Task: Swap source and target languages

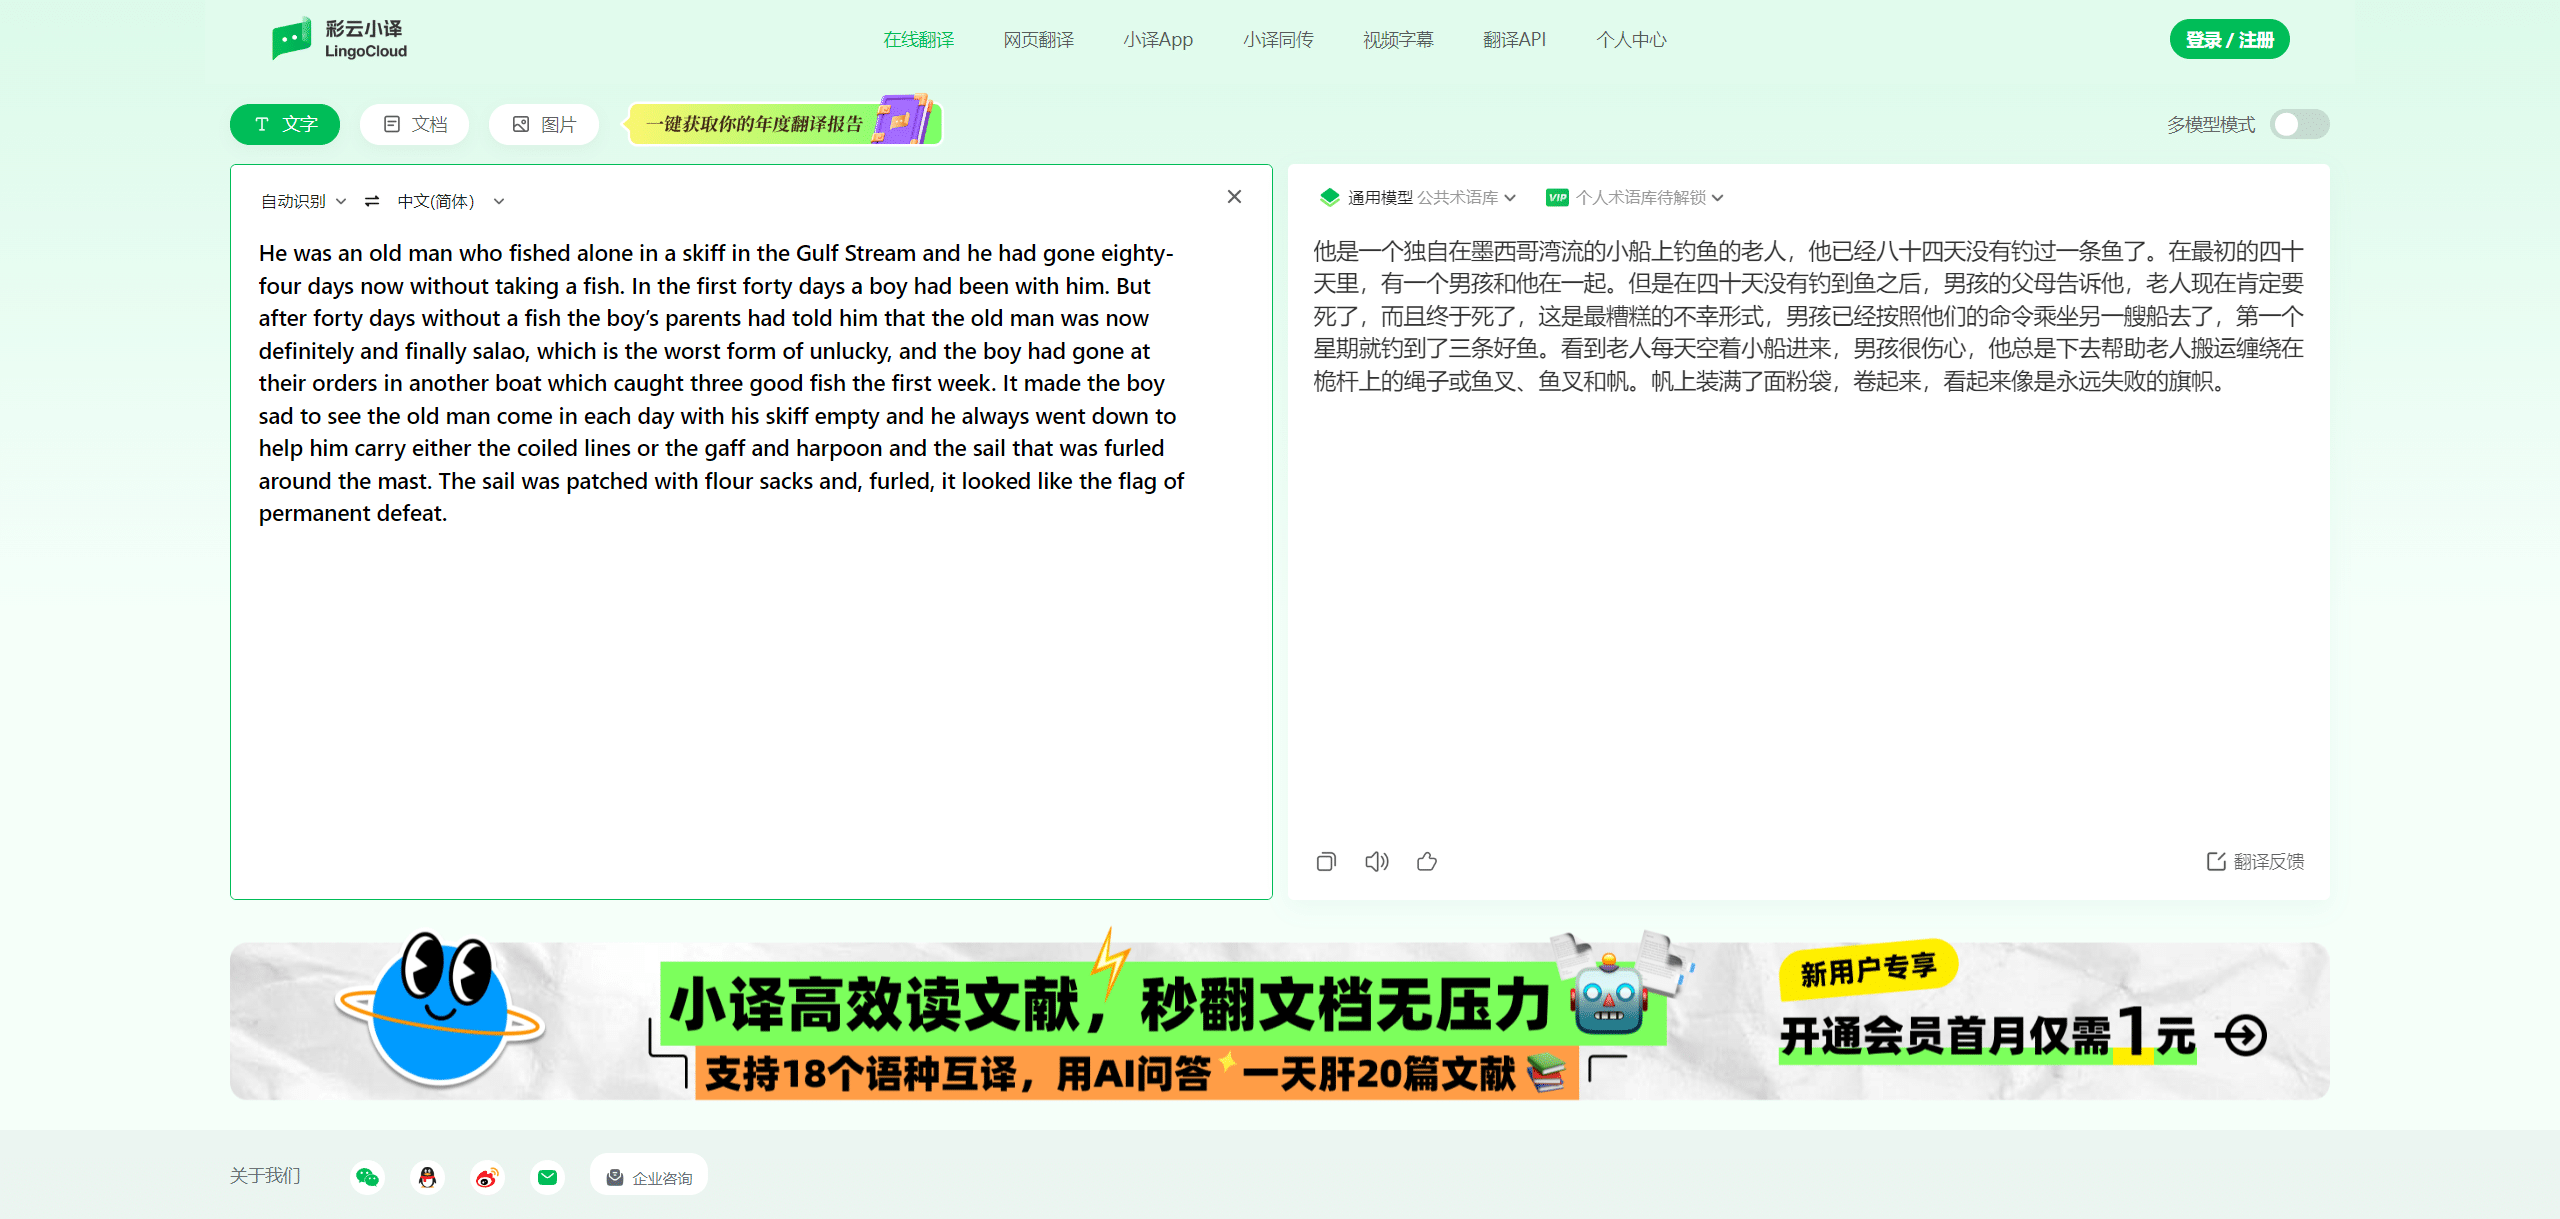Action: 372,201
